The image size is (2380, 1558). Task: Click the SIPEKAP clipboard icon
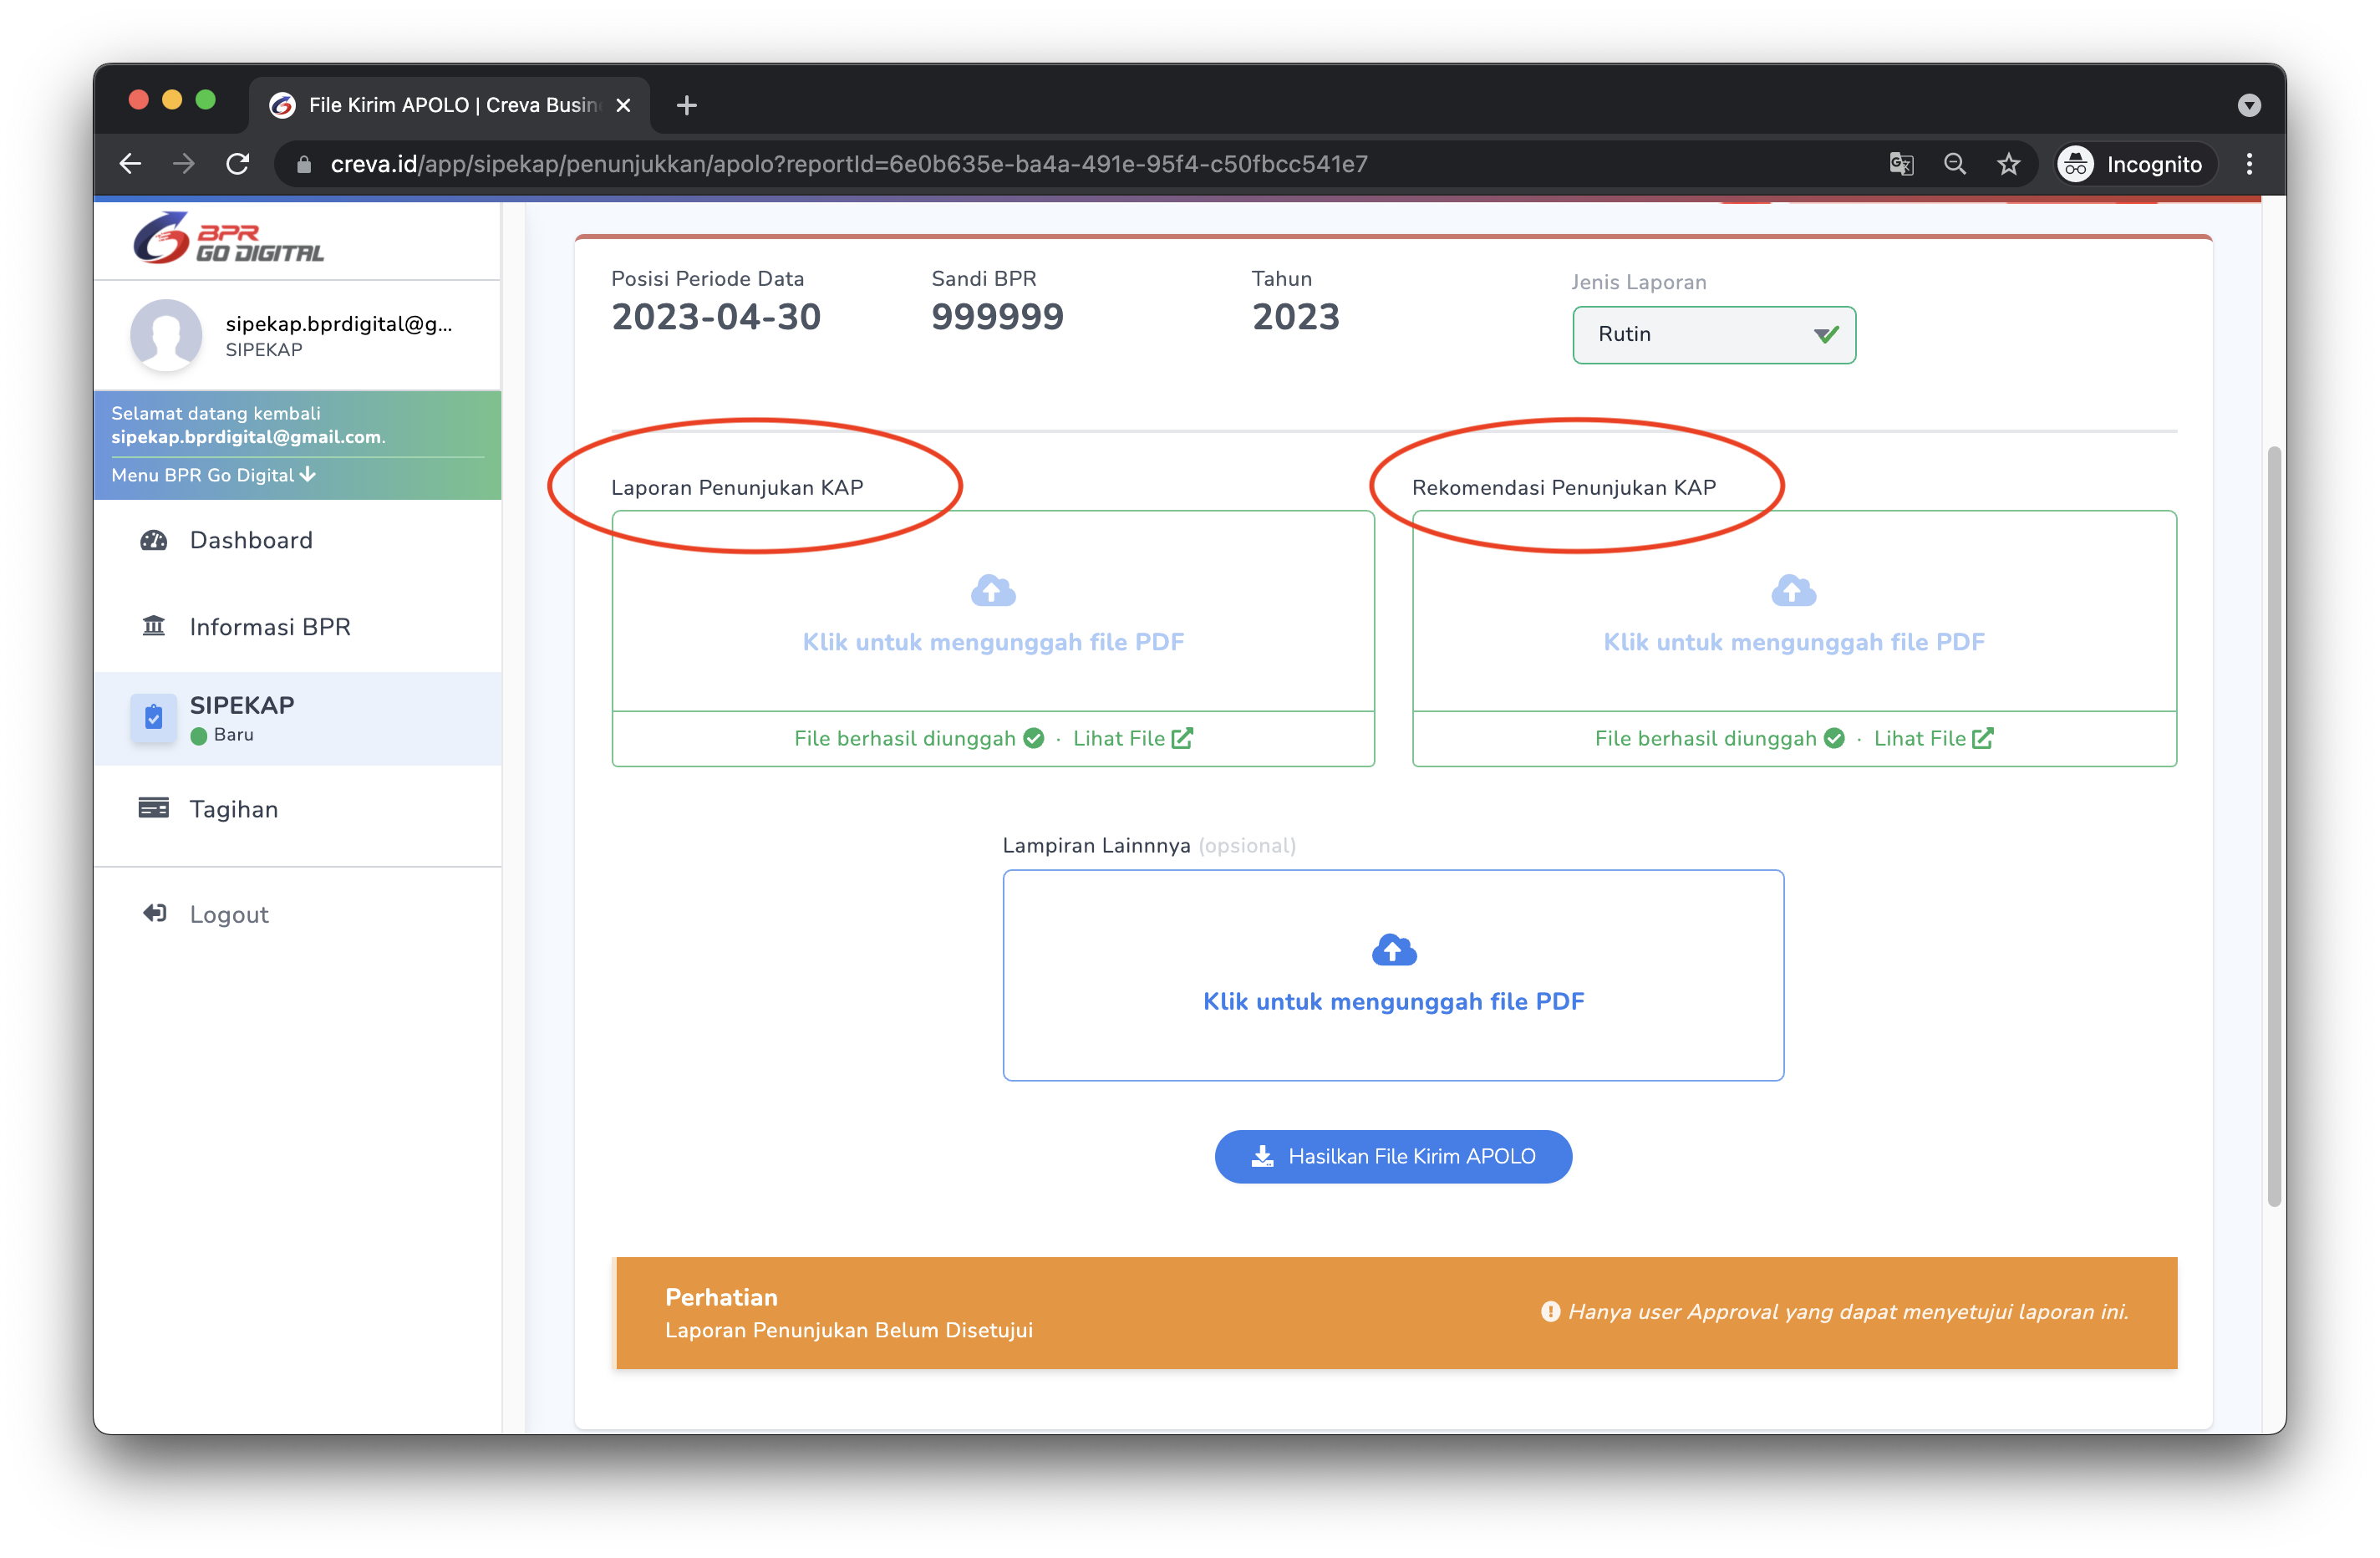(x=153, y=717)
